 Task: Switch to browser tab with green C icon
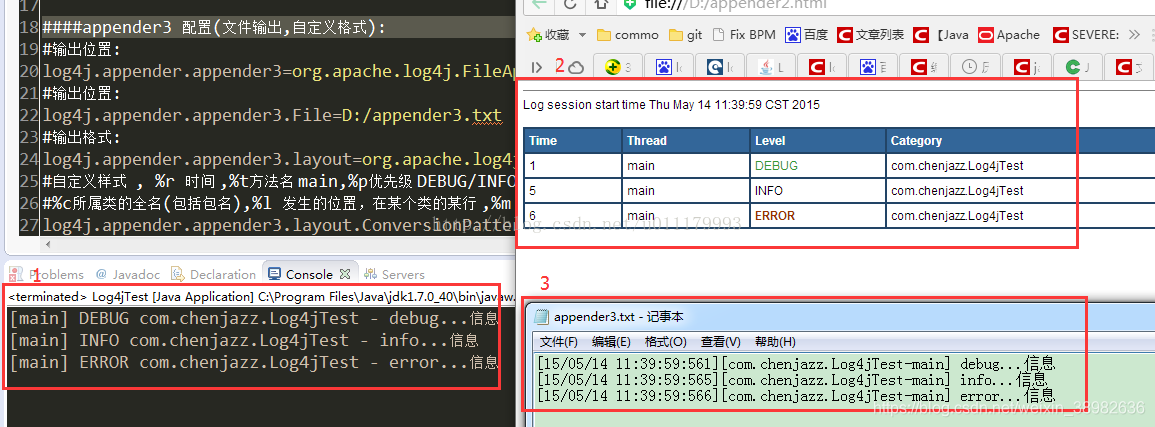1078,67
